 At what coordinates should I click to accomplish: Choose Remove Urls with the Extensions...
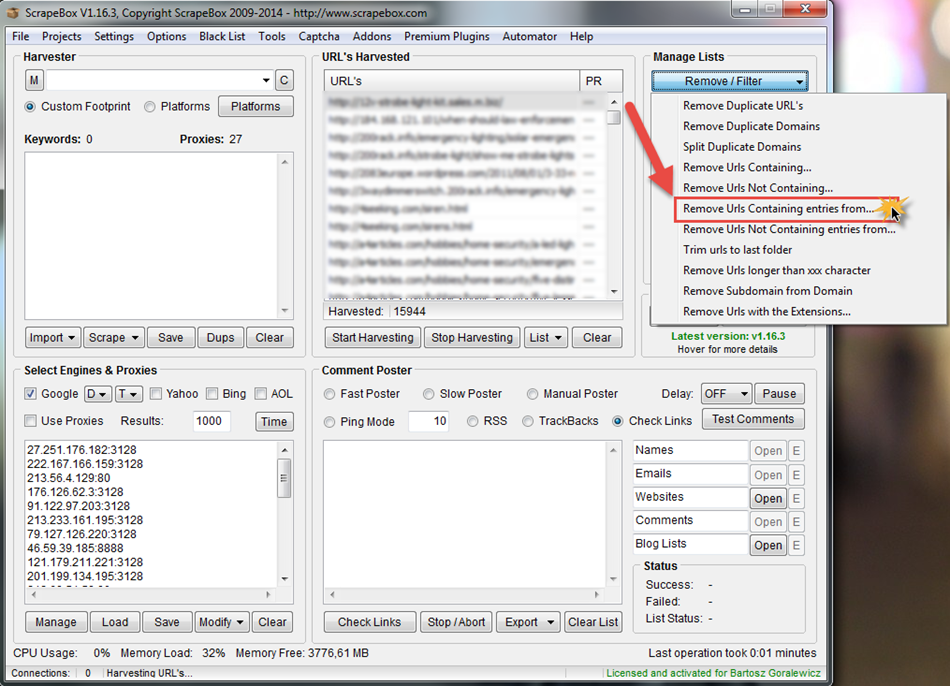pos(766,311)
